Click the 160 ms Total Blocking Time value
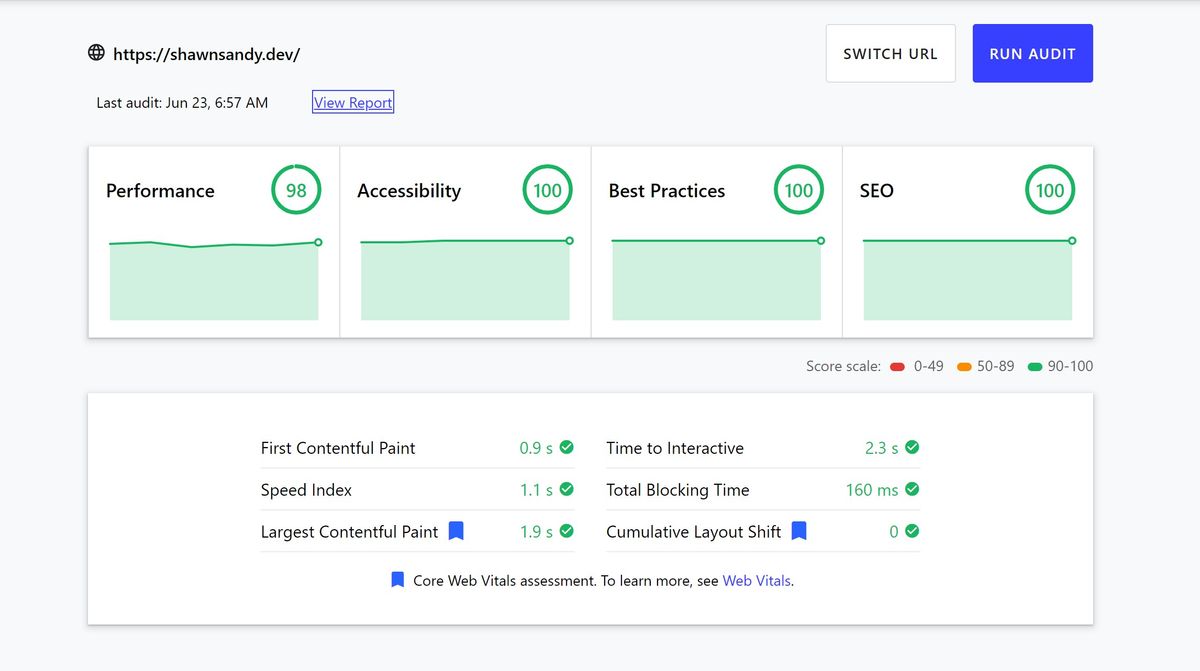The height and width of the screenshot is (671, 1200). (872, 490)
